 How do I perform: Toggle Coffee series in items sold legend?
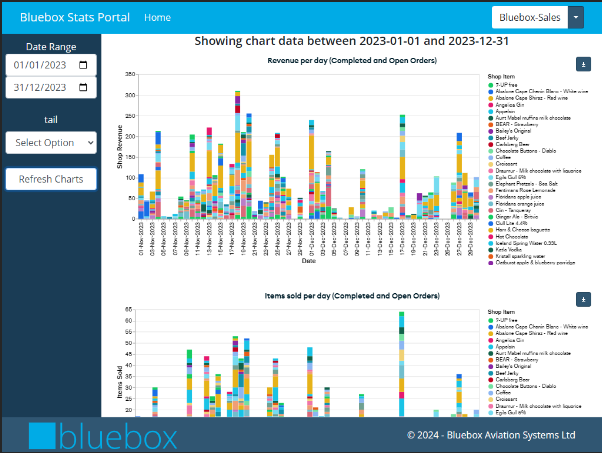click(x=503, y=393)
